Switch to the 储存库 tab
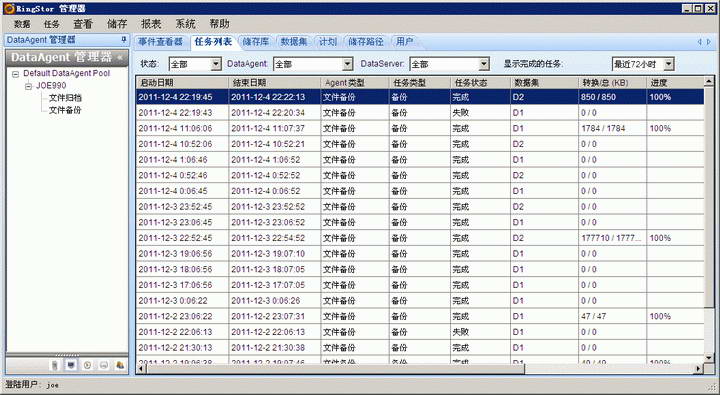Viewport: 720px width, 395px height. 256,42
